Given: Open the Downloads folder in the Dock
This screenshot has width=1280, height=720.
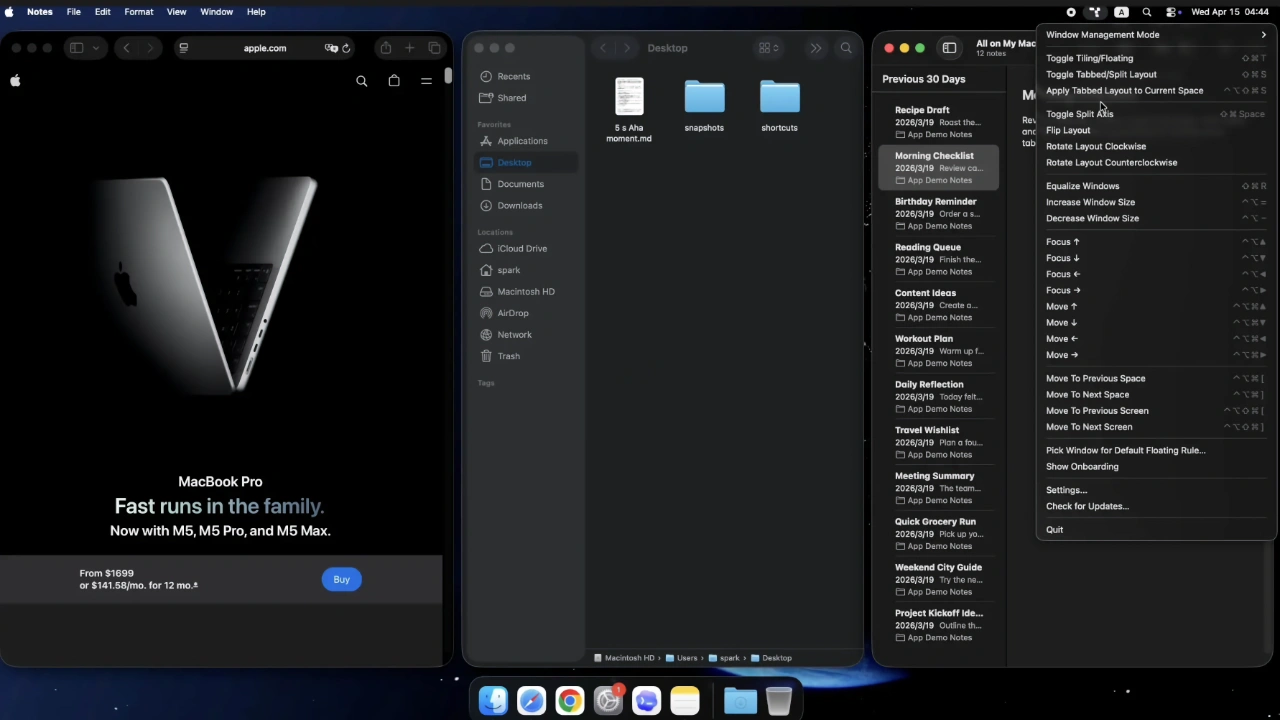Looking at the screenshot, I should [740, 701].
